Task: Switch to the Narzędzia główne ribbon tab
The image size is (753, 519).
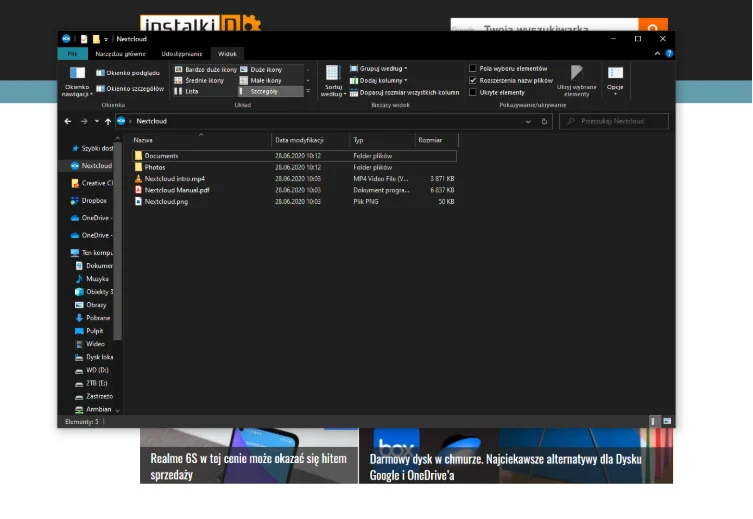Action: [x=121, y=54]
